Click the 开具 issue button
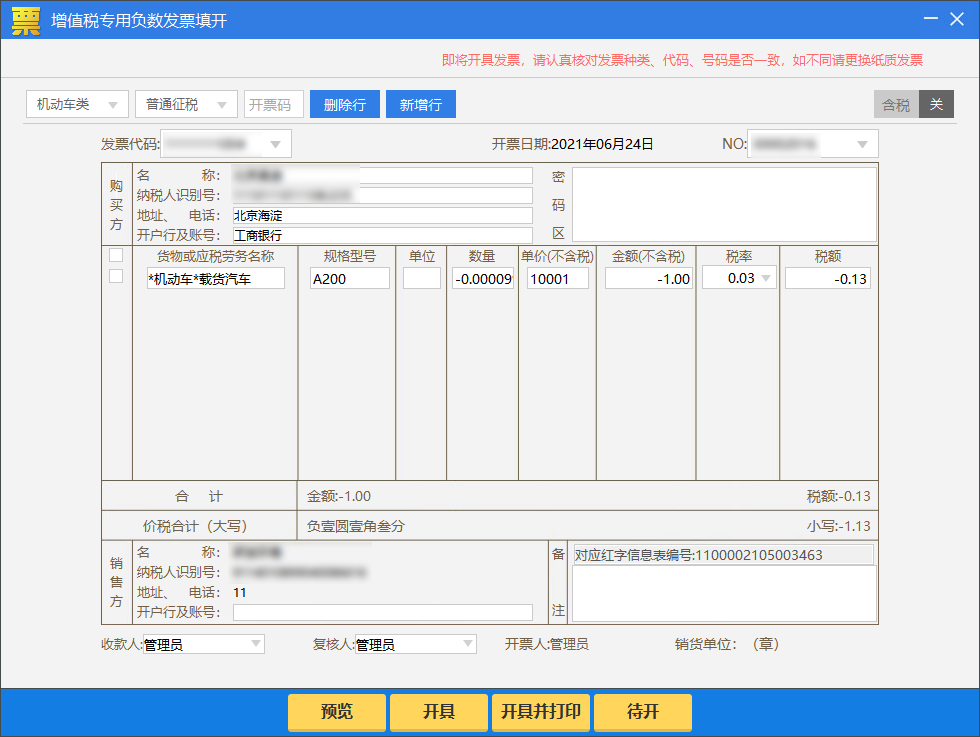980x737 pixels. [x=438, y=712]
